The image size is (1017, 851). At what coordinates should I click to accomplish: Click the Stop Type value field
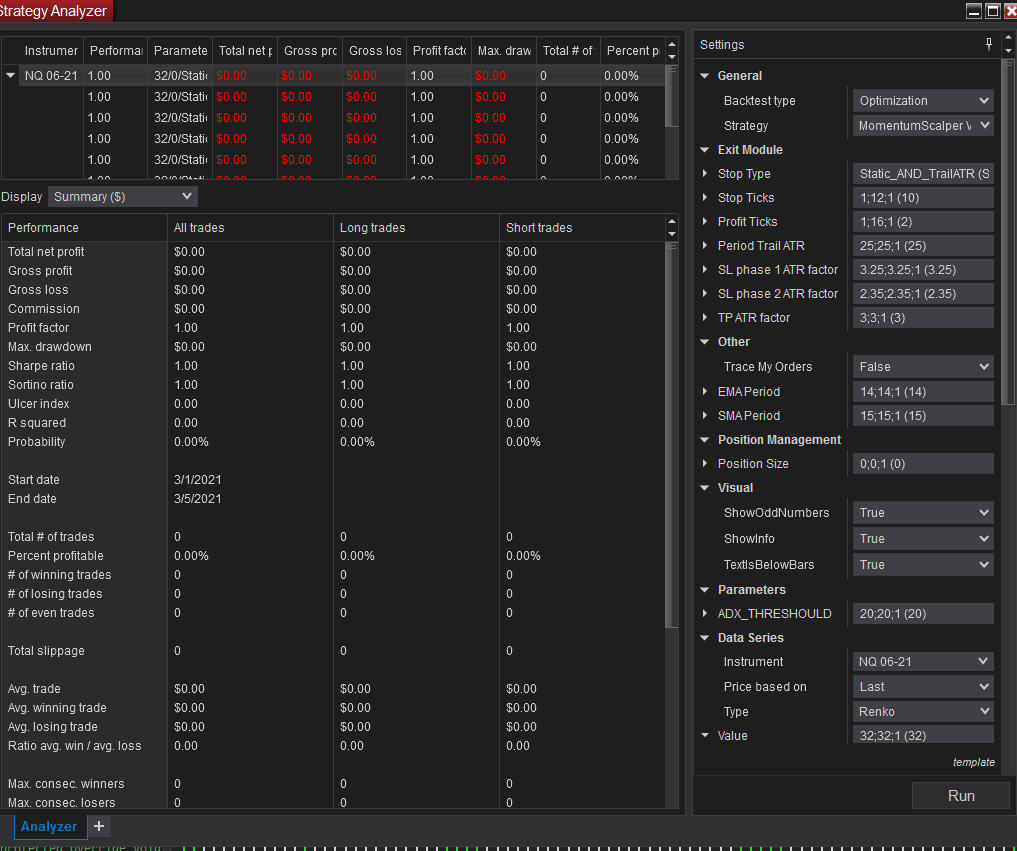coord(923,174)
